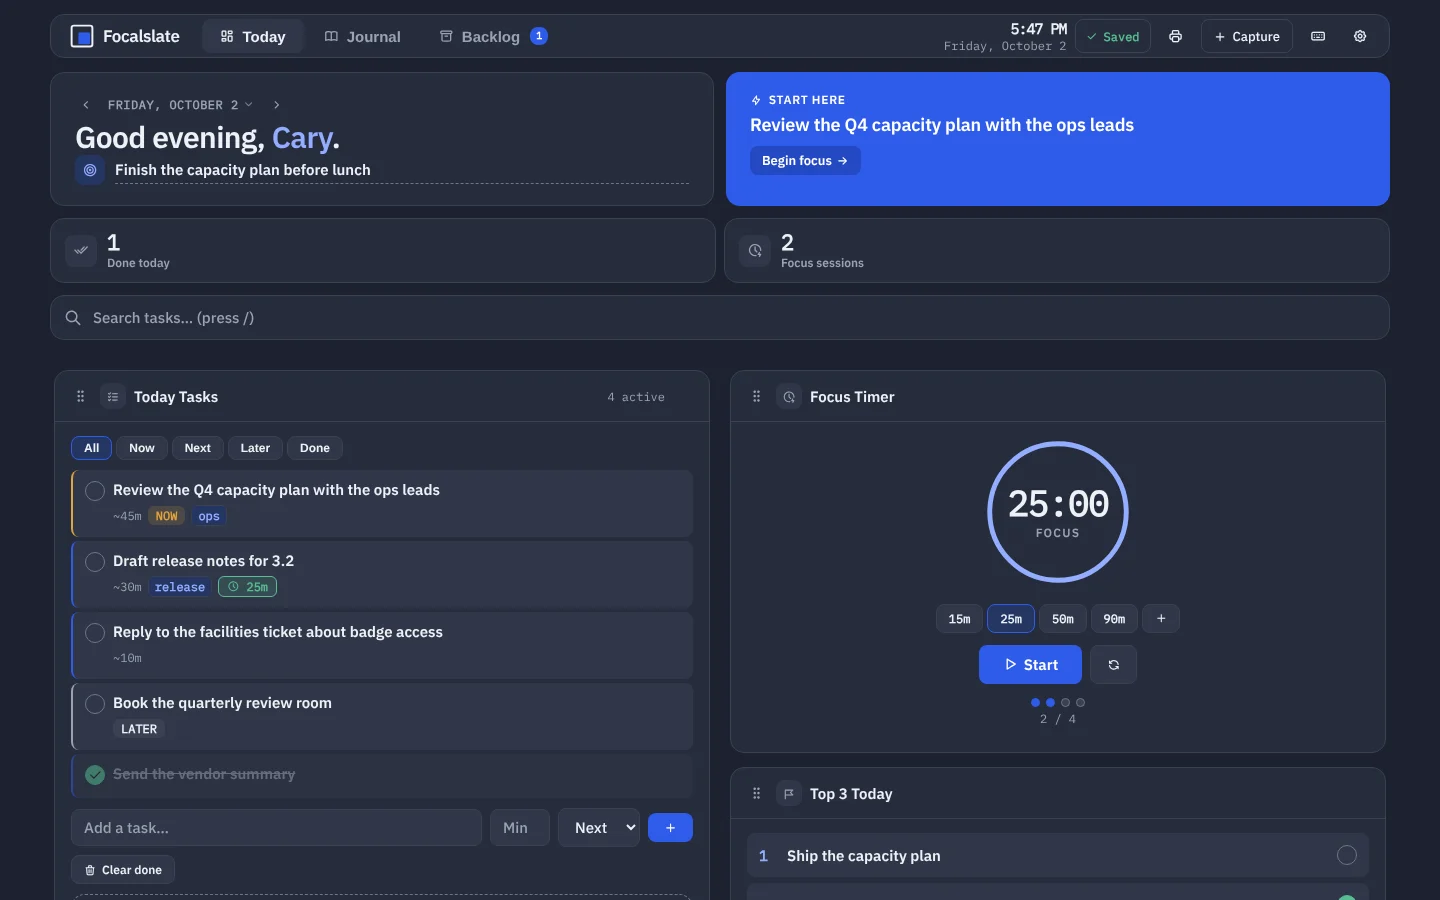Image resolution: width=1440 pixels, height=900 pixels.
Task: Switch to the Journal tab
Action: [362, 37]
